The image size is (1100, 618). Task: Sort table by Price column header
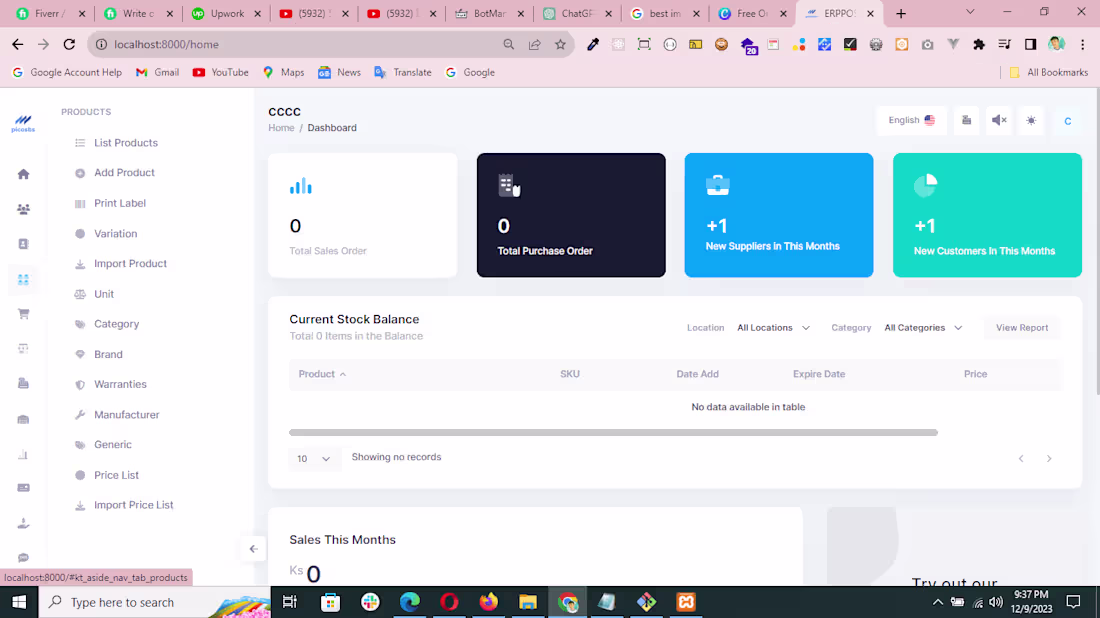click(975, 374)
